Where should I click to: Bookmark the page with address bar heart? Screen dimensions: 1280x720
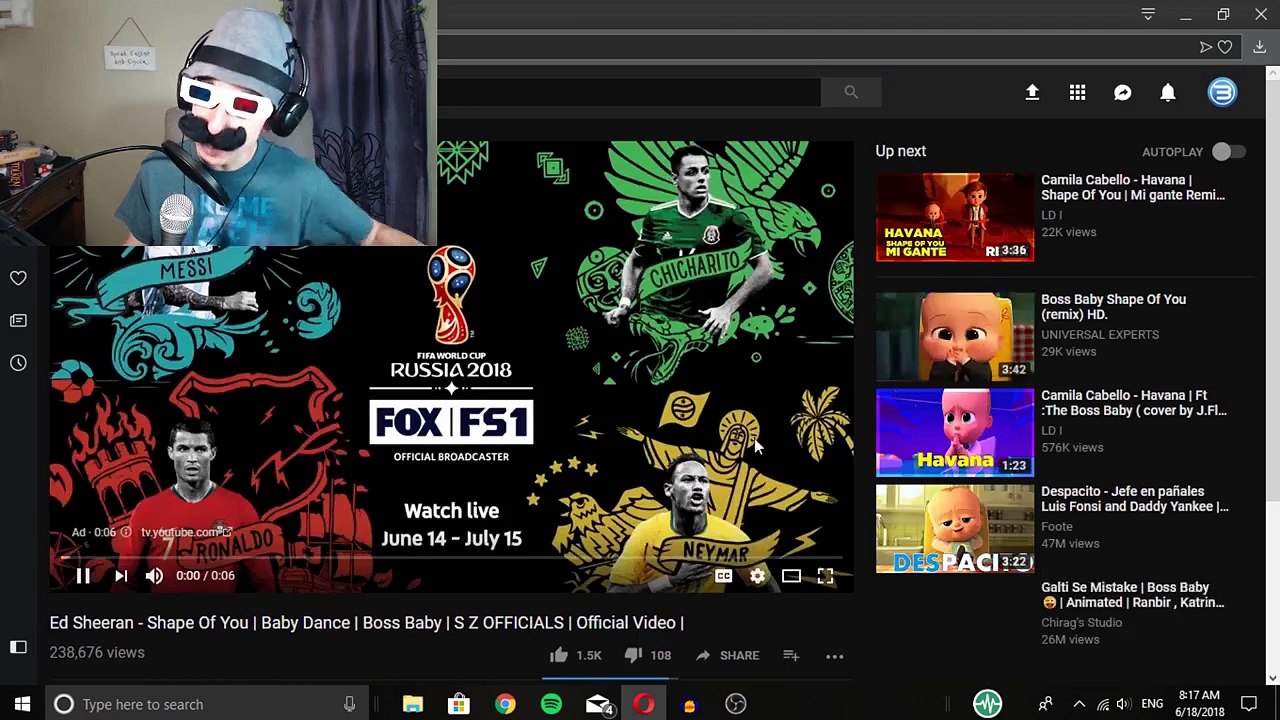click(1225, 47)
